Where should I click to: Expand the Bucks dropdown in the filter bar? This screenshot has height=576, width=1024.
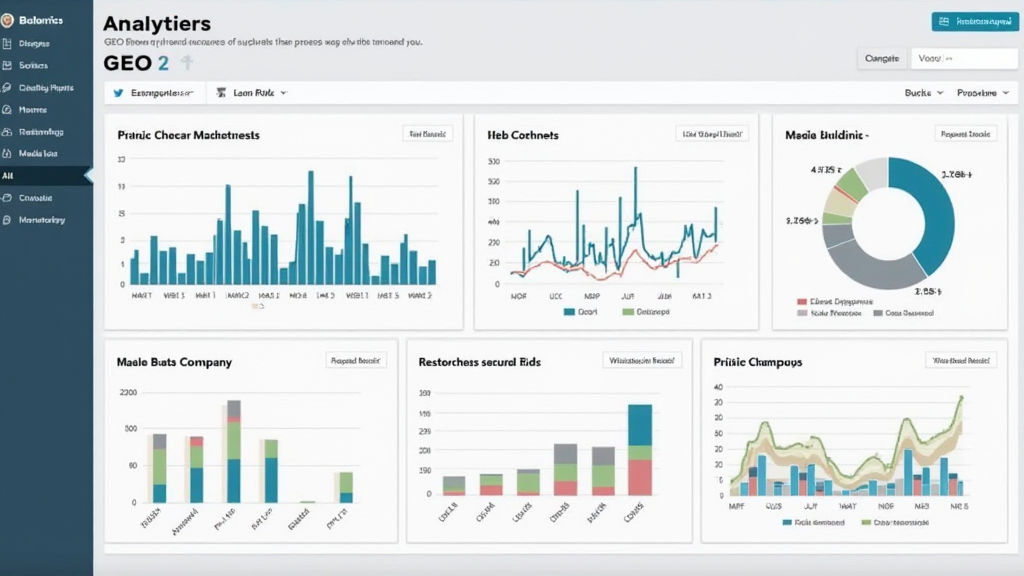(923, 93)
